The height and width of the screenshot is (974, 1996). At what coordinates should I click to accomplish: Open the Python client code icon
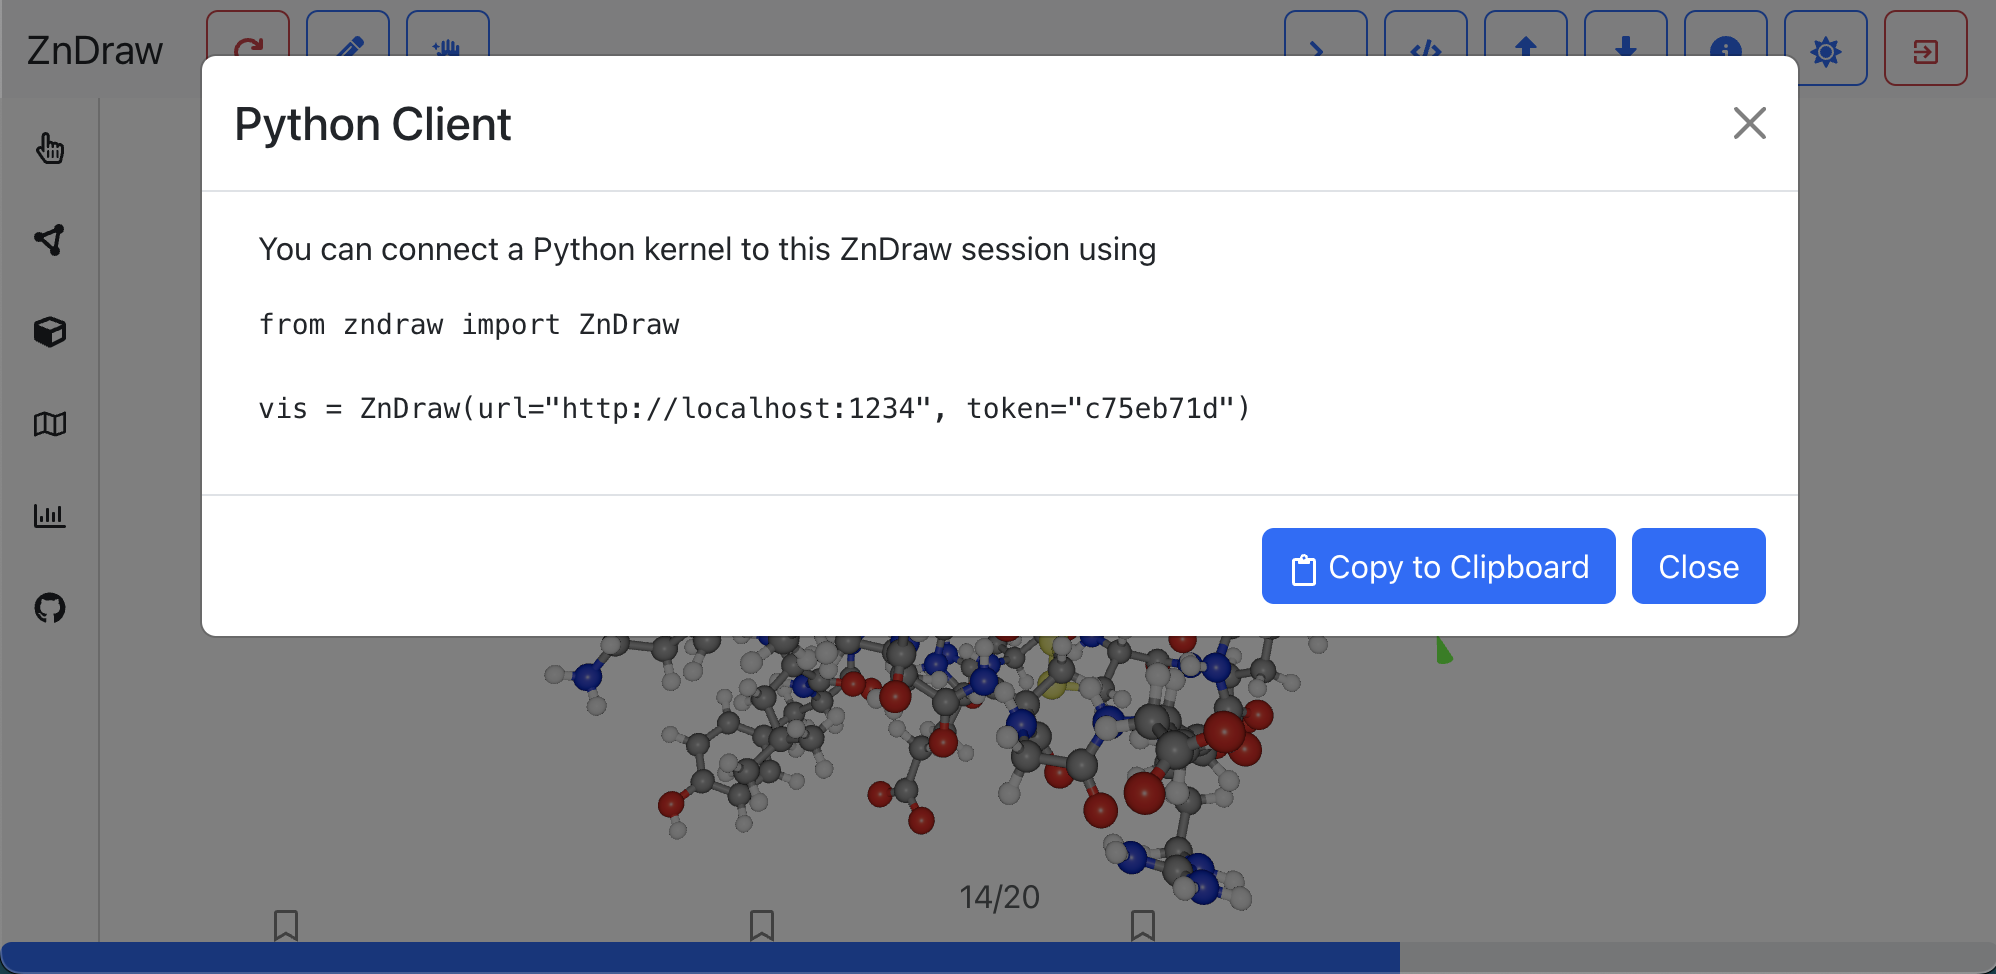(1426, 48)
